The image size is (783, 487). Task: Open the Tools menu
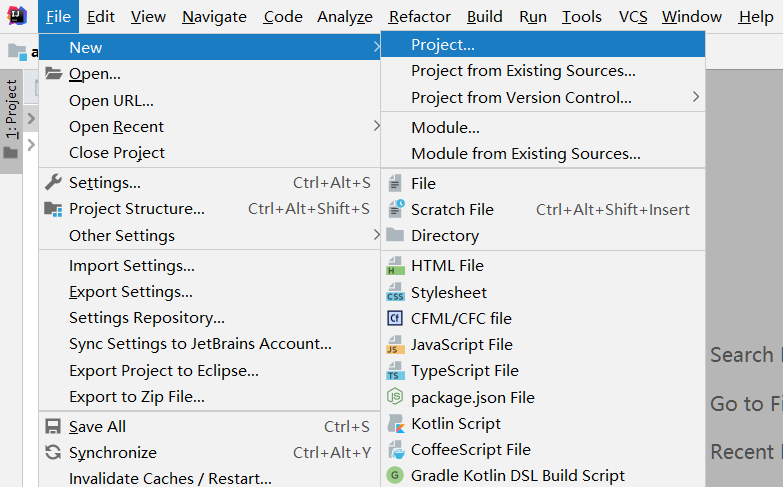pos(582,17)
